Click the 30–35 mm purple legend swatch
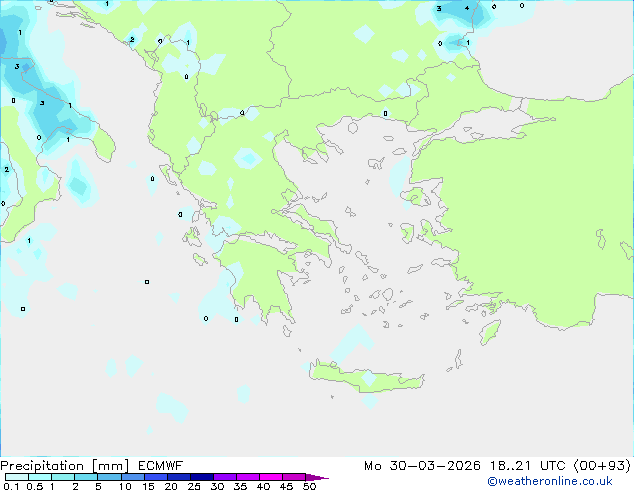634x490 pixels. [225, 477]
